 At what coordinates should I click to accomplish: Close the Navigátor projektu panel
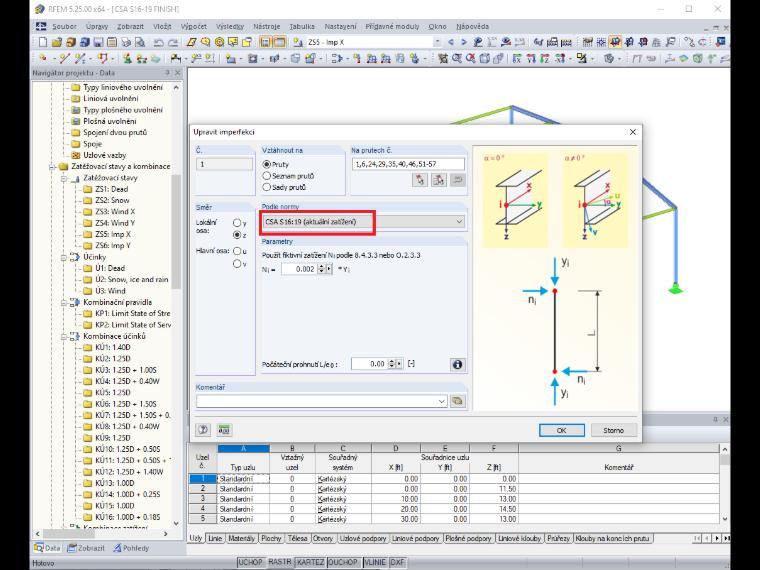(178, 73)
